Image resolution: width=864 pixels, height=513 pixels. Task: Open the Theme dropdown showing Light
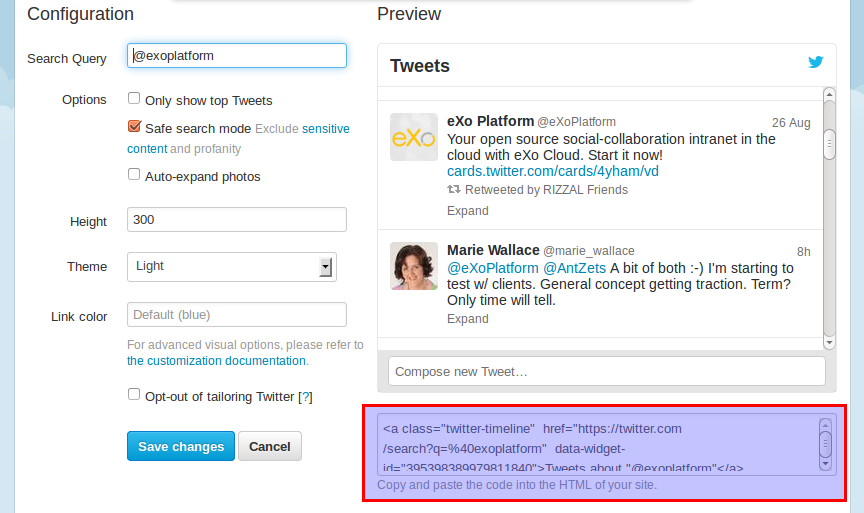pyautogui.click(x=232, y=267)
